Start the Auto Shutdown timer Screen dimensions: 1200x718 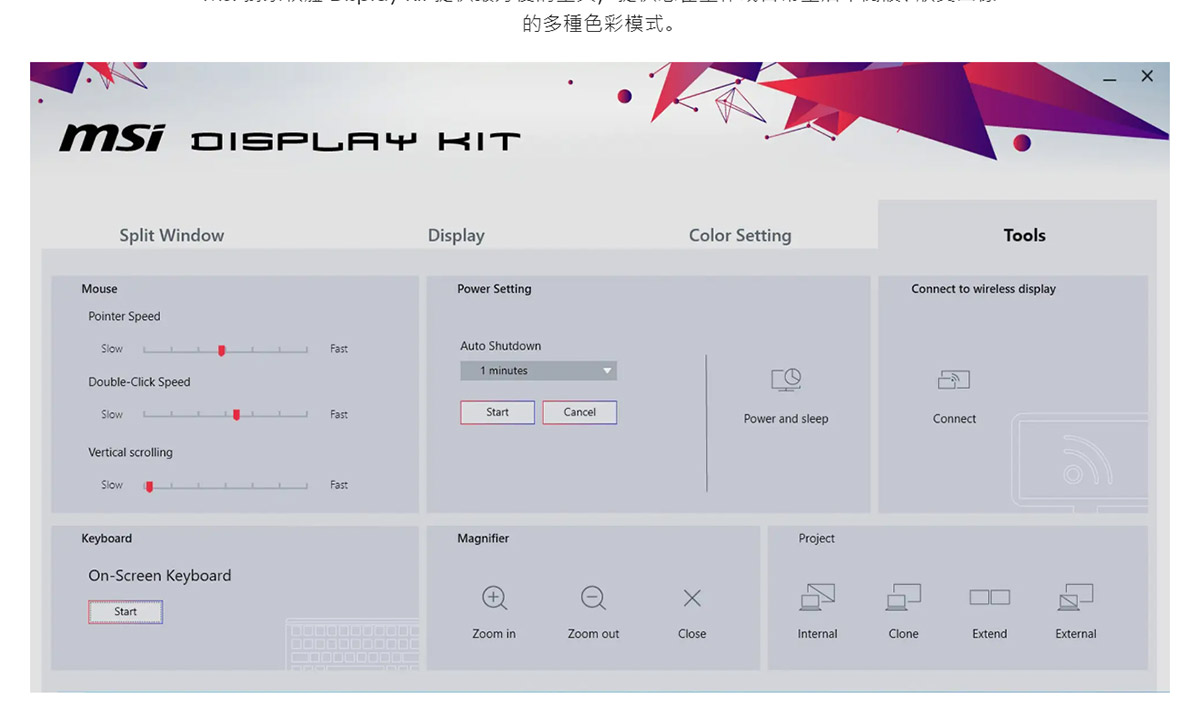(x=497, y=412)
